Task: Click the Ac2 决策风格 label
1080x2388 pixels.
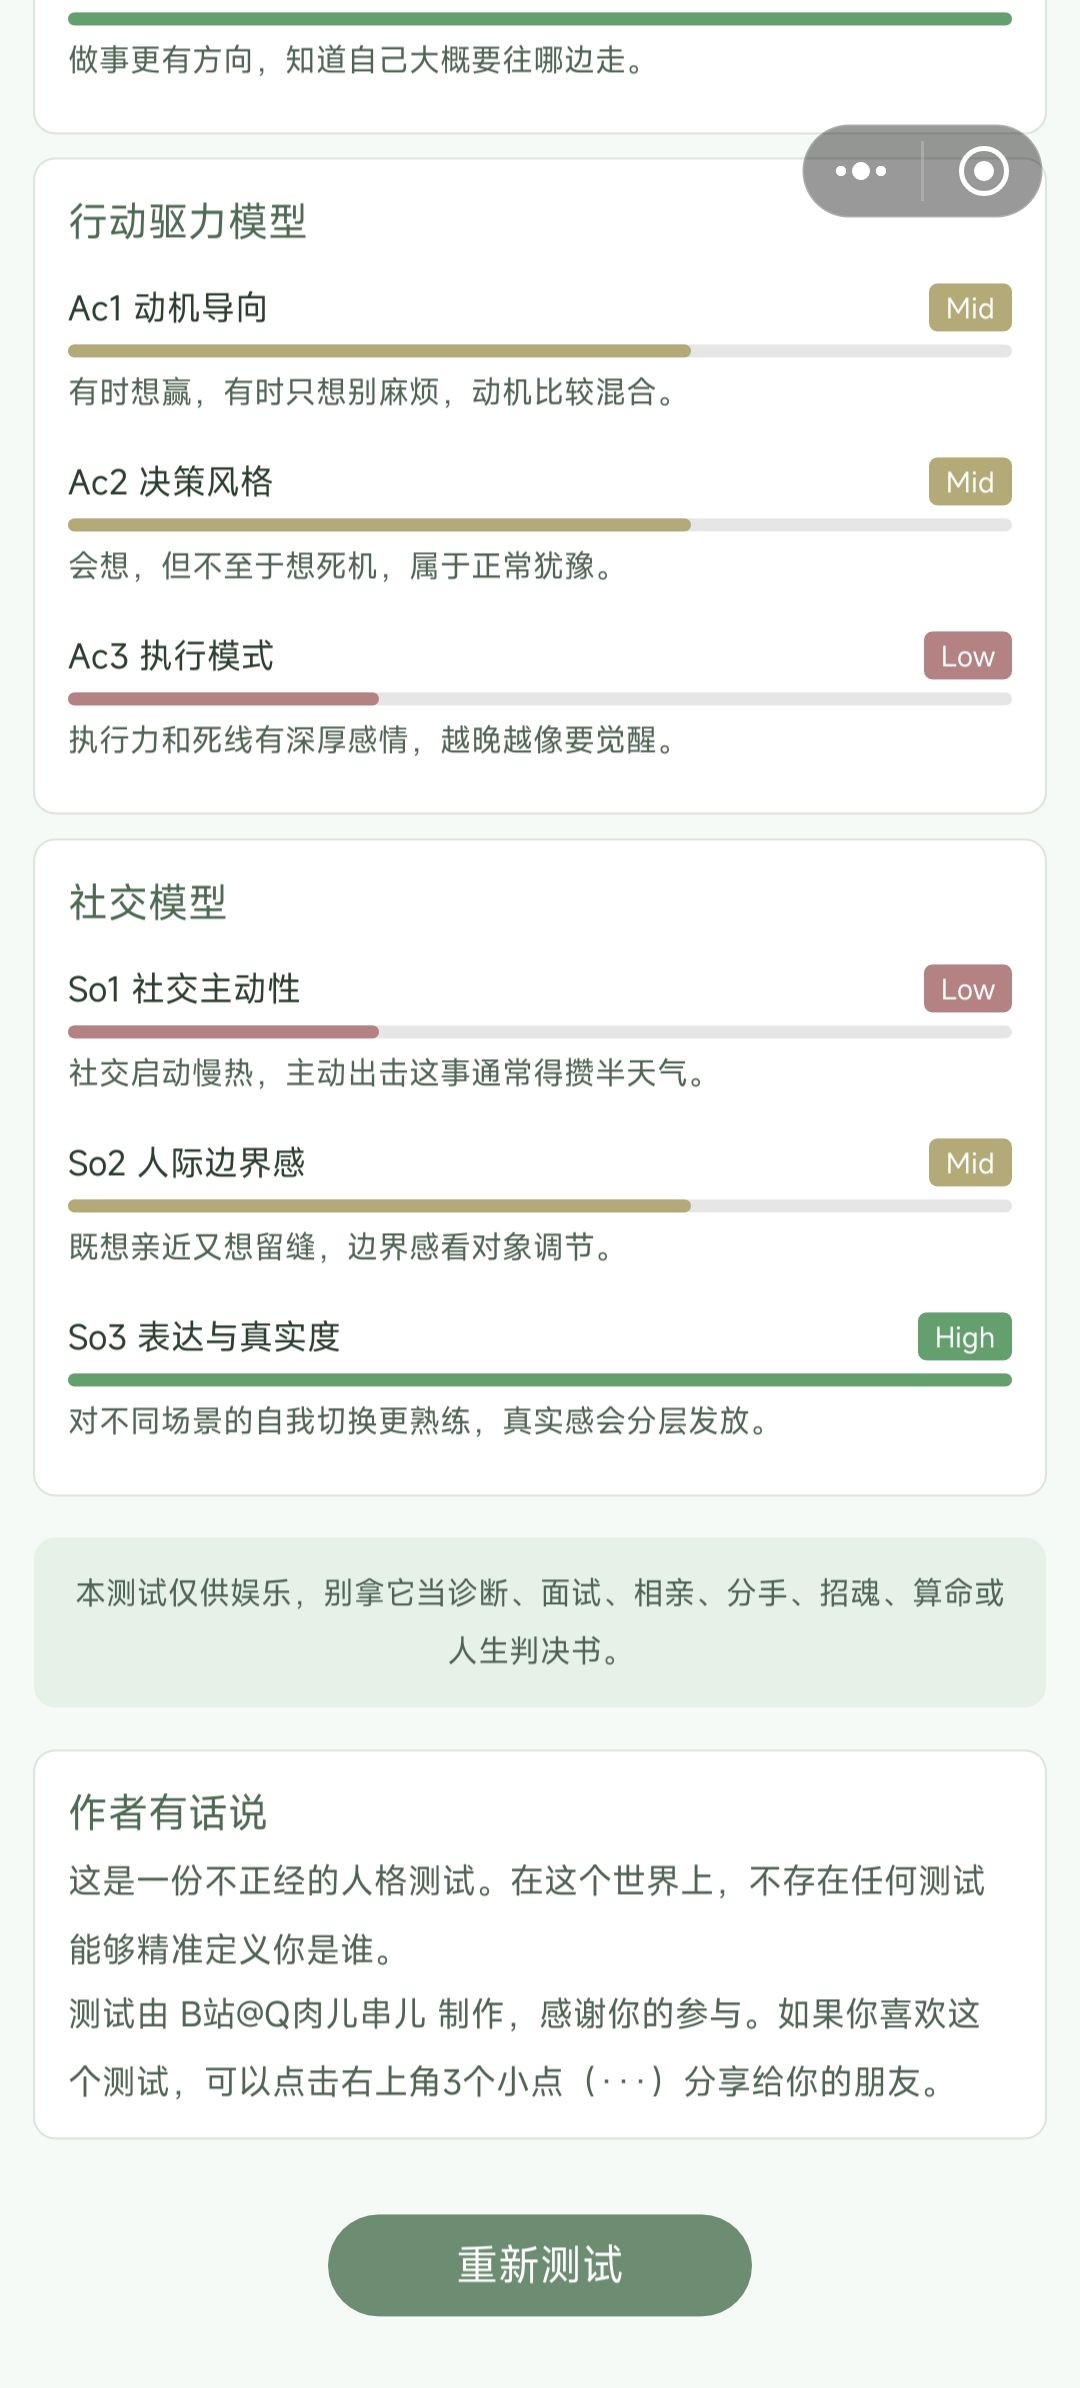Action: coord(170,482)
